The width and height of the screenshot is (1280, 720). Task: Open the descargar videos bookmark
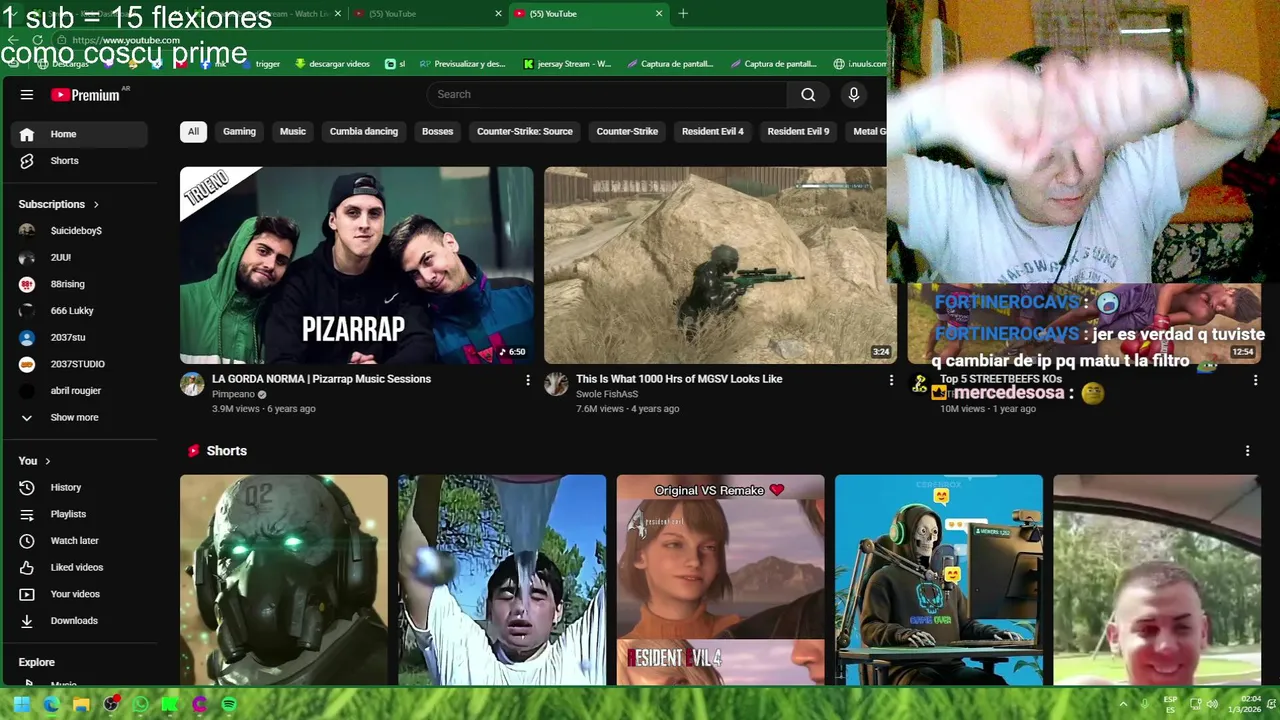point(332,64)
